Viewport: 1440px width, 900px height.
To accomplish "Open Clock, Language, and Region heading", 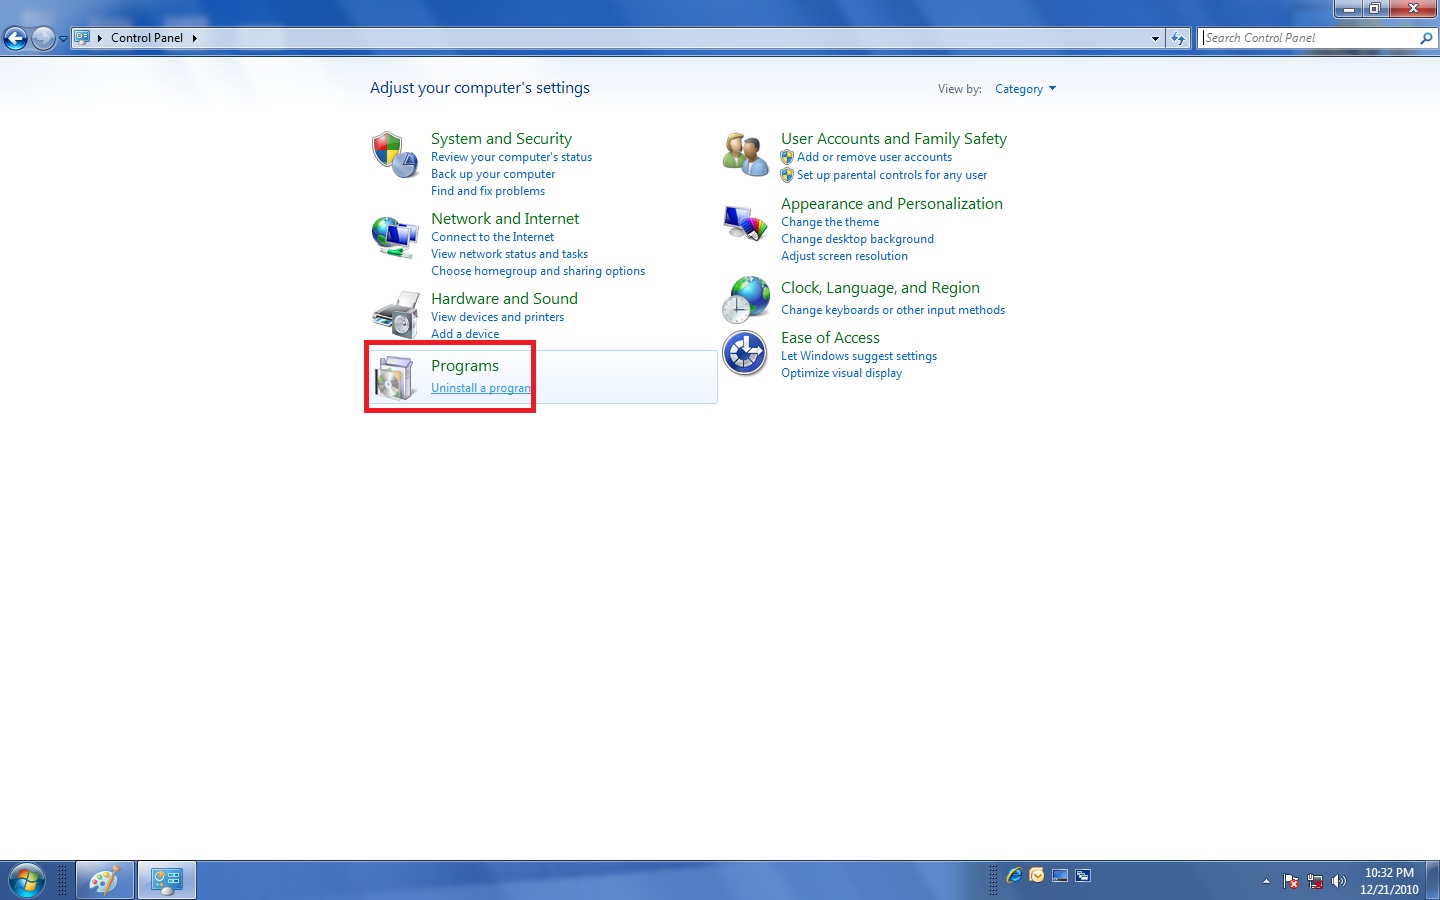I will point(880,288).
